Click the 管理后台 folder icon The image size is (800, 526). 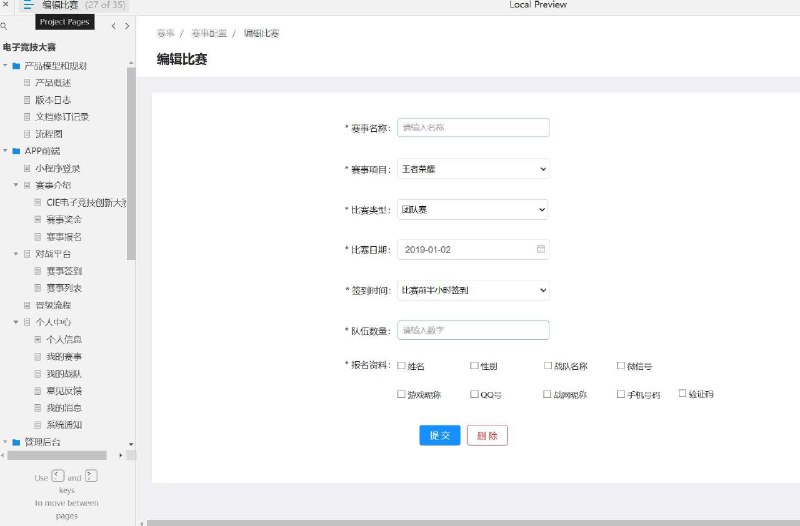pyautogui.click(x=16, y=442)
